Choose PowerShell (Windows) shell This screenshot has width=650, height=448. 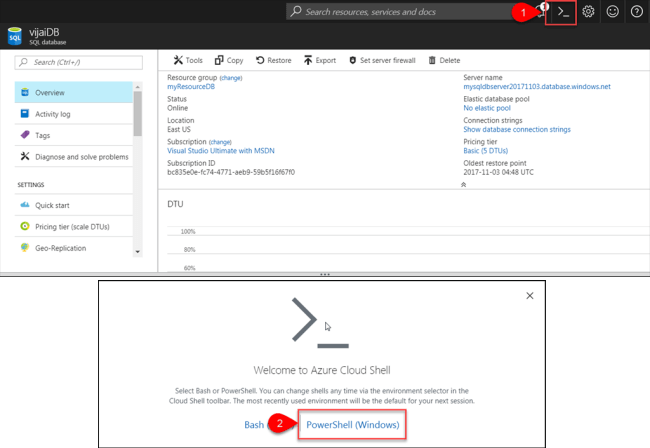tap(353, 425)
